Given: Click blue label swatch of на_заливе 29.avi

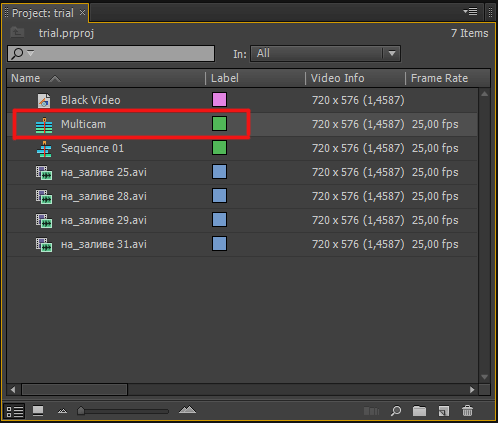Looking at the screenshot, I should (x=219, y=220).
